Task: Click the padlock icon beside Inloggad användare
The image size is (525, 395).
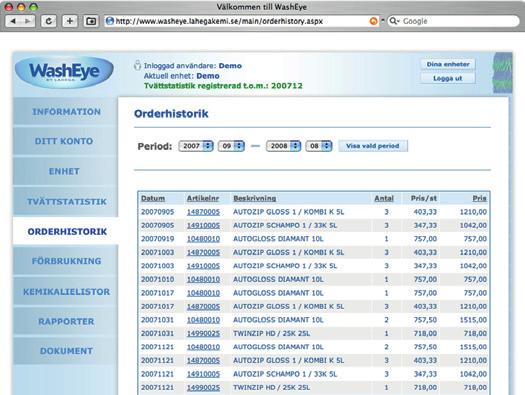Action: pos(137,65)
